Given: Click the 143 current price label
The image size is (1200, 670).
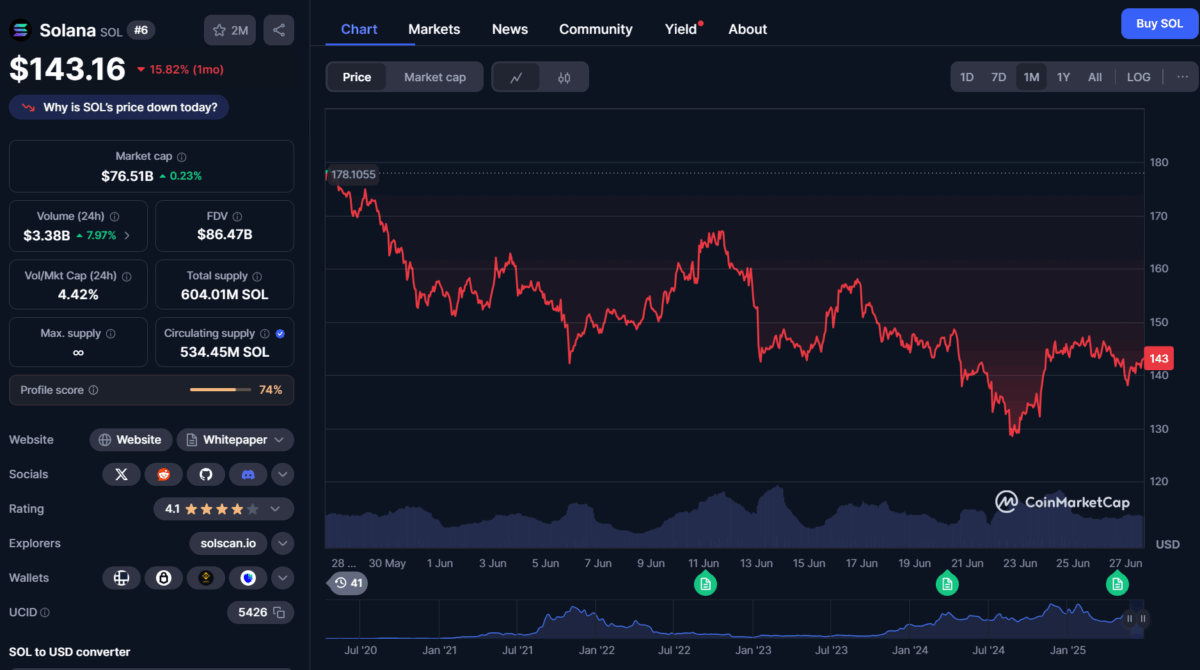Looking at the screenshot, I should (x=1160, y=359).
